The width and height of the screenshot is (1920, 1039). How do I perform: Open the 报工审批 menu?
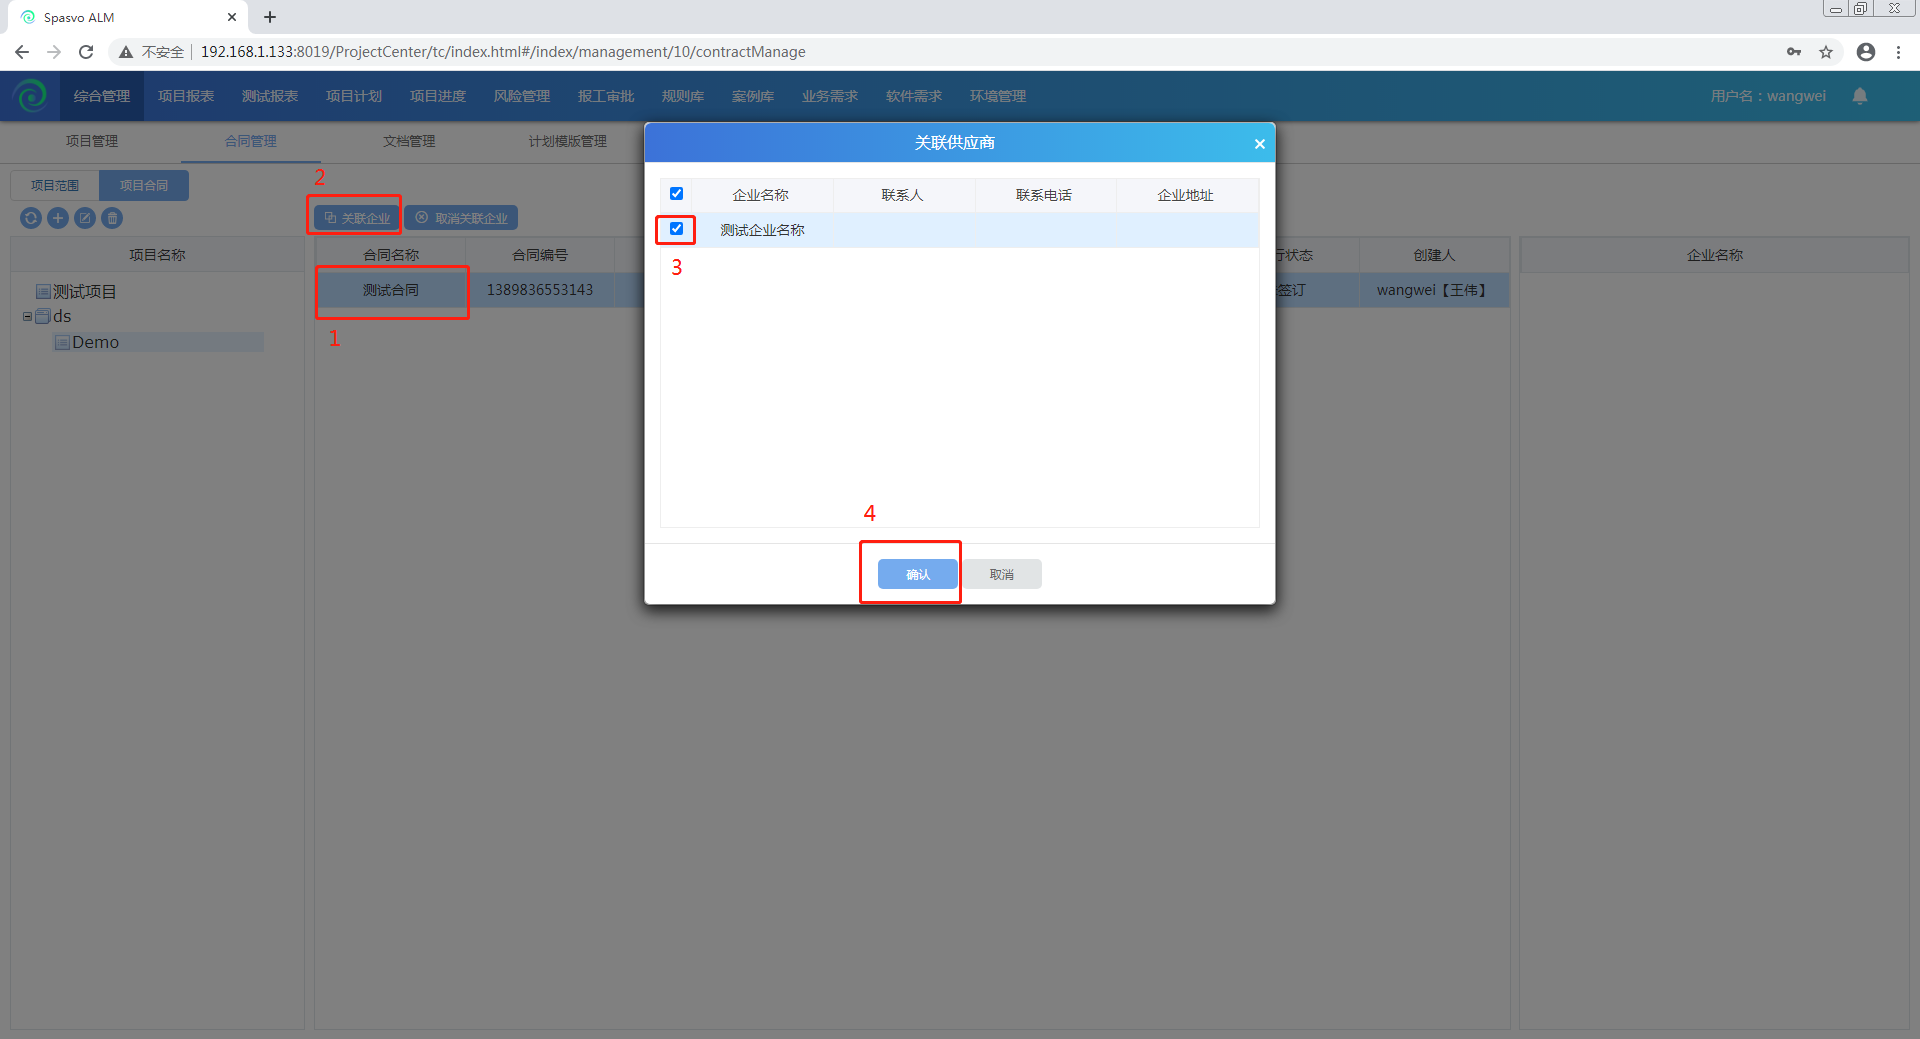[x=606, y=96]
